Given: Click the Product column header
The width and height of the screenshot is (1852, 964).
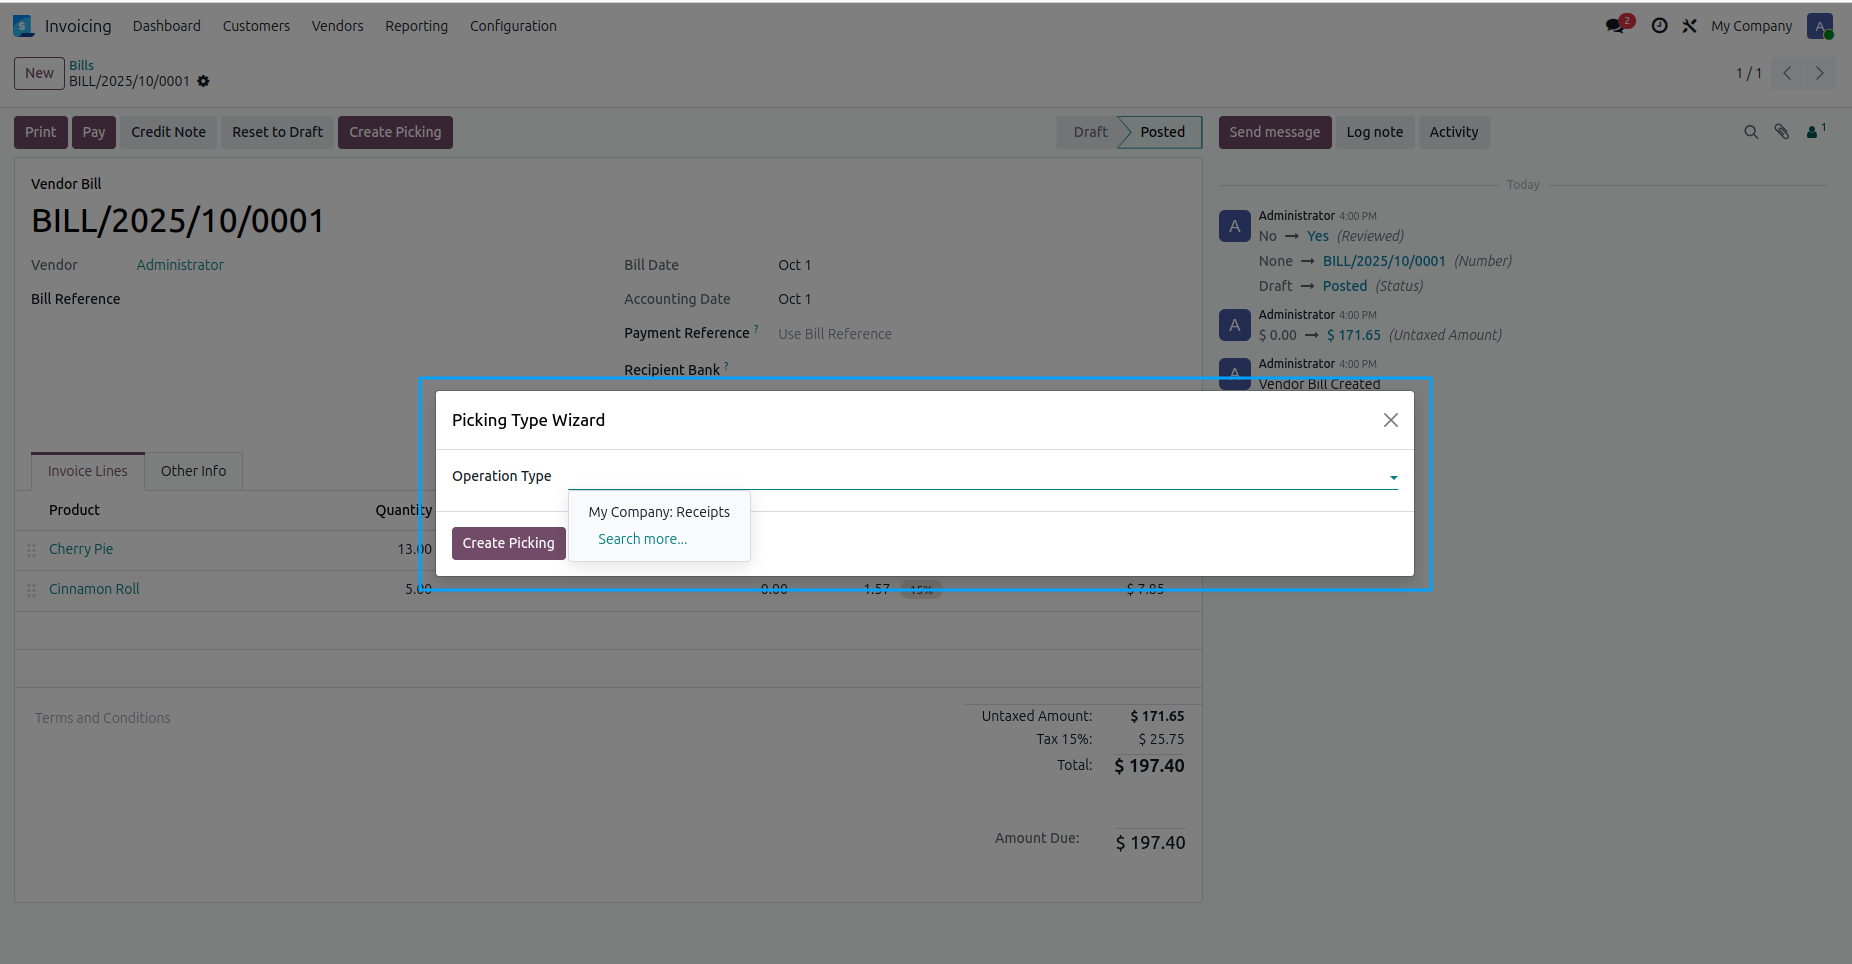Looking at the screenshot, I should point(74,510).
